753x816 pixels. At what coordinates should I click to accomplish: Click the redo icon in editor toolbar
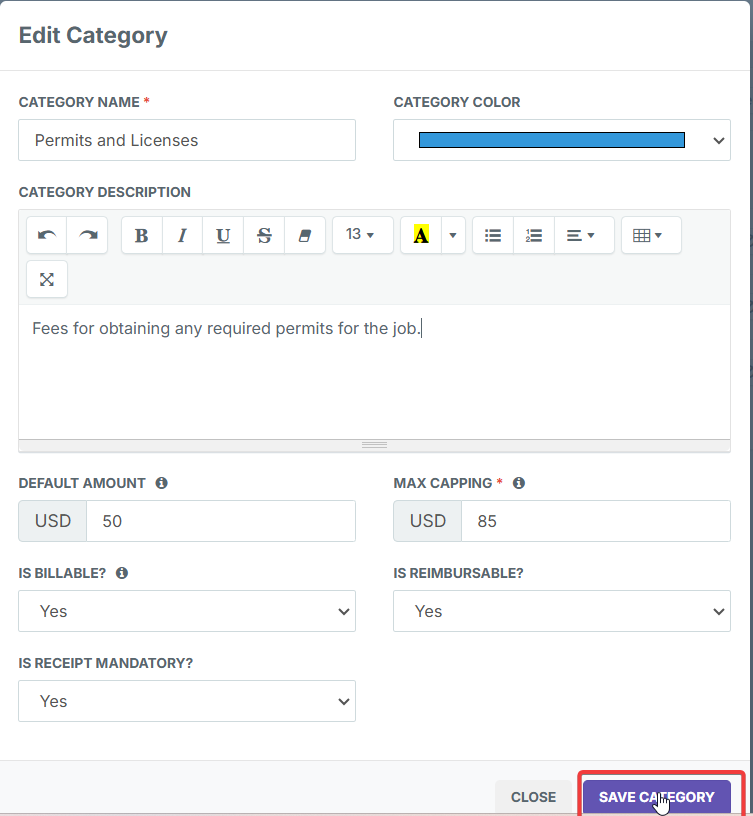tap(88, 235)
